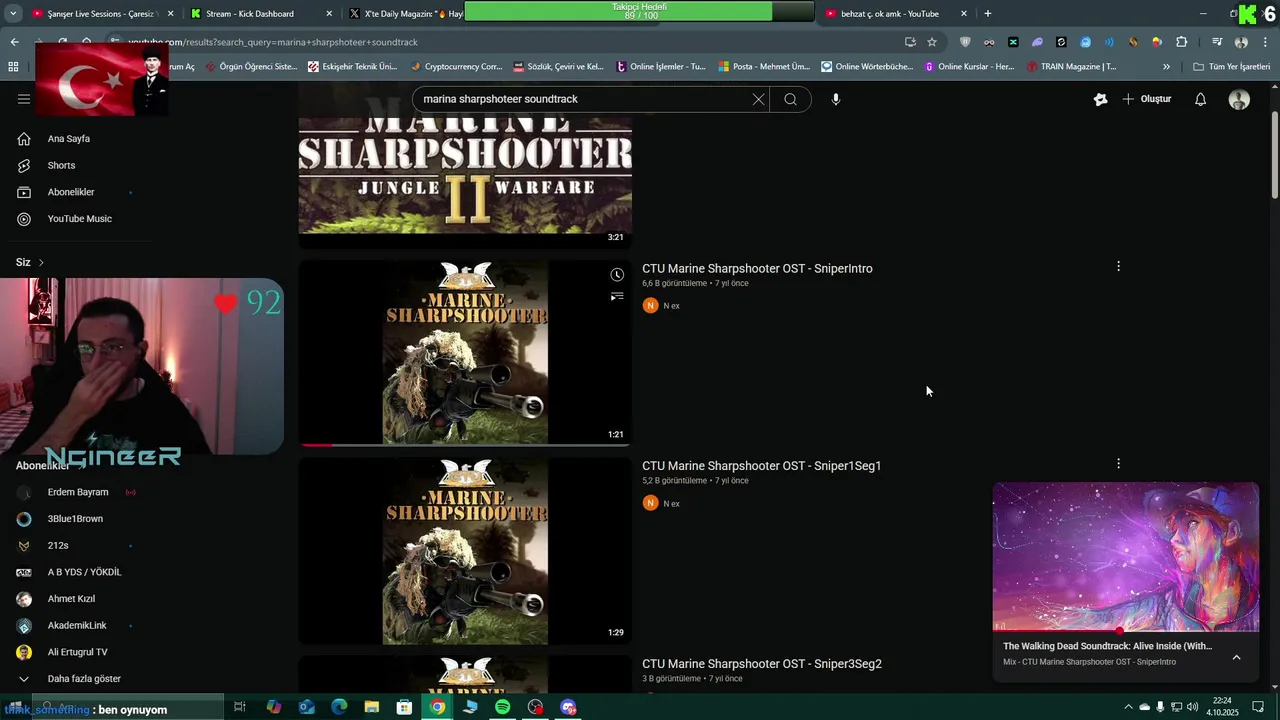Viewport: 1280px width, 720px height.
Task: Open File Explorer from the taskbar
Action: click(x=371, y=707)
